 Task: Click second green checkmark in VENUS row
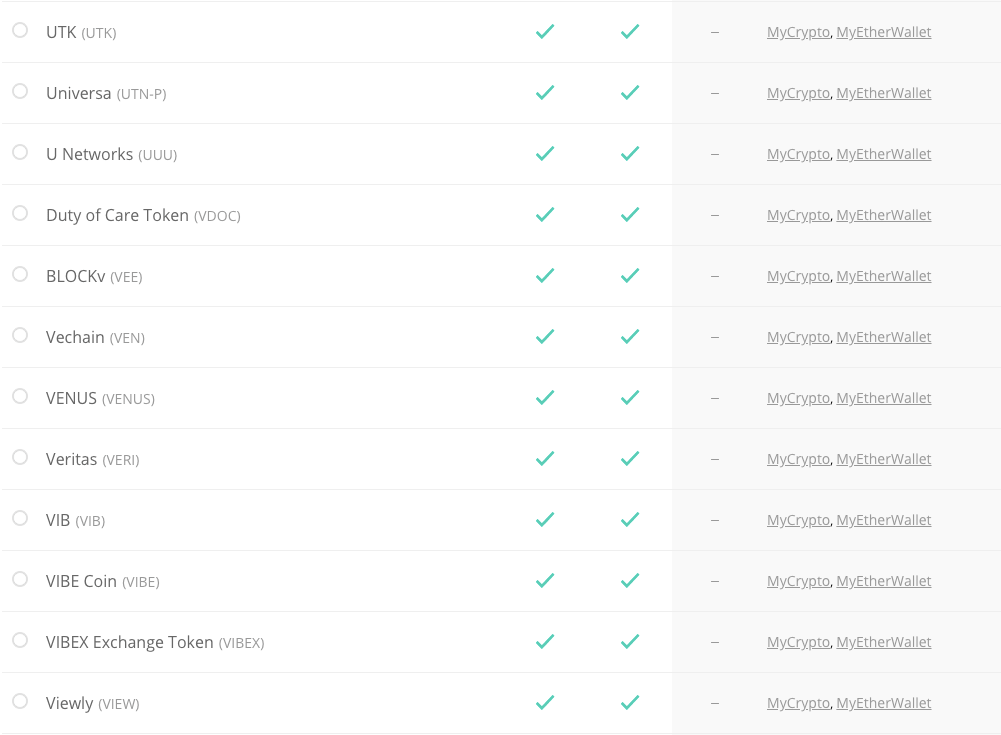(x=630, y=398)
